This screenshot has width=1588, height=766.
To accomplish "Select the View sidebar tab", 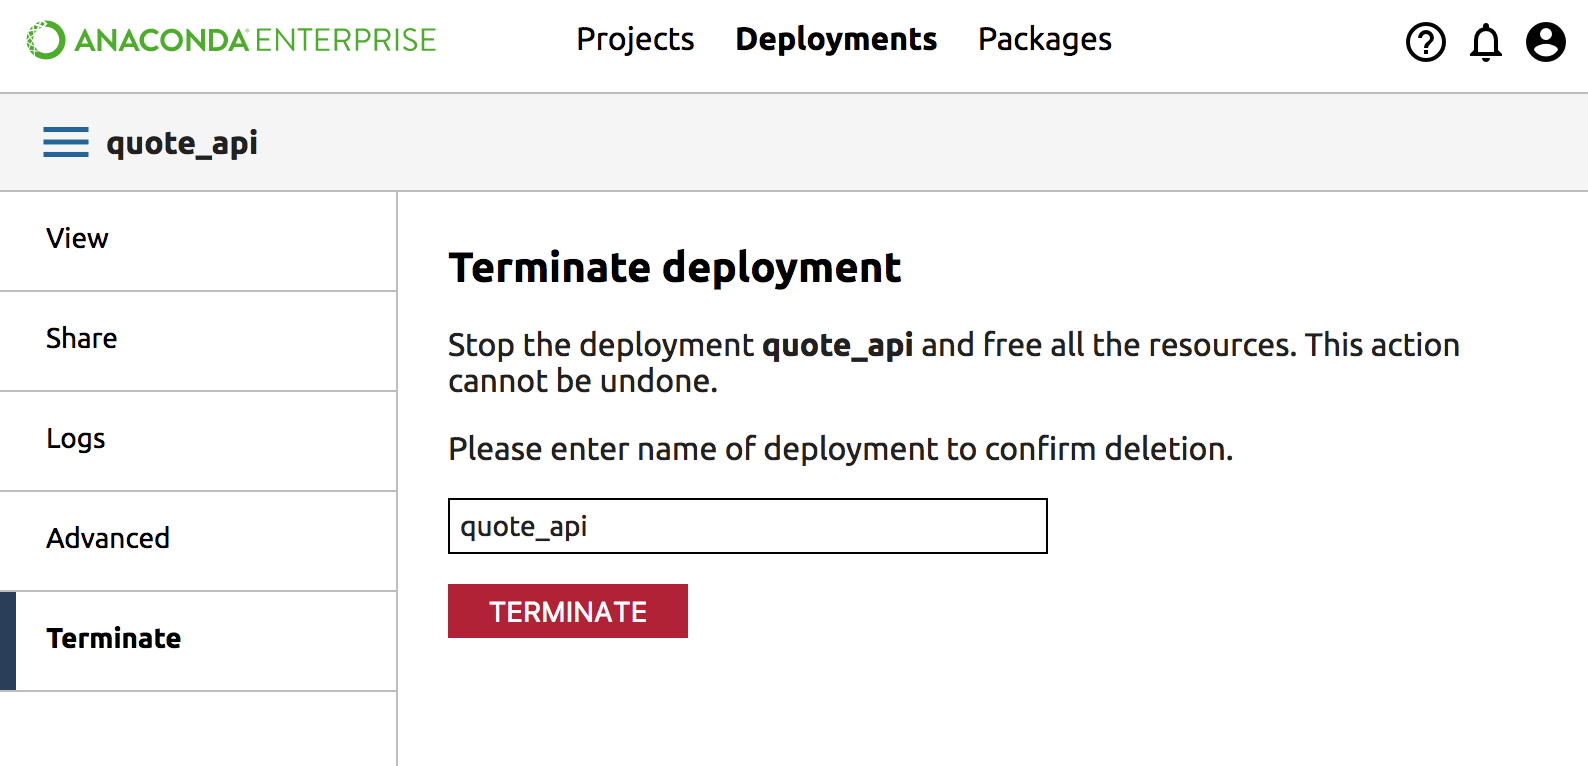I will click(77, 238).
